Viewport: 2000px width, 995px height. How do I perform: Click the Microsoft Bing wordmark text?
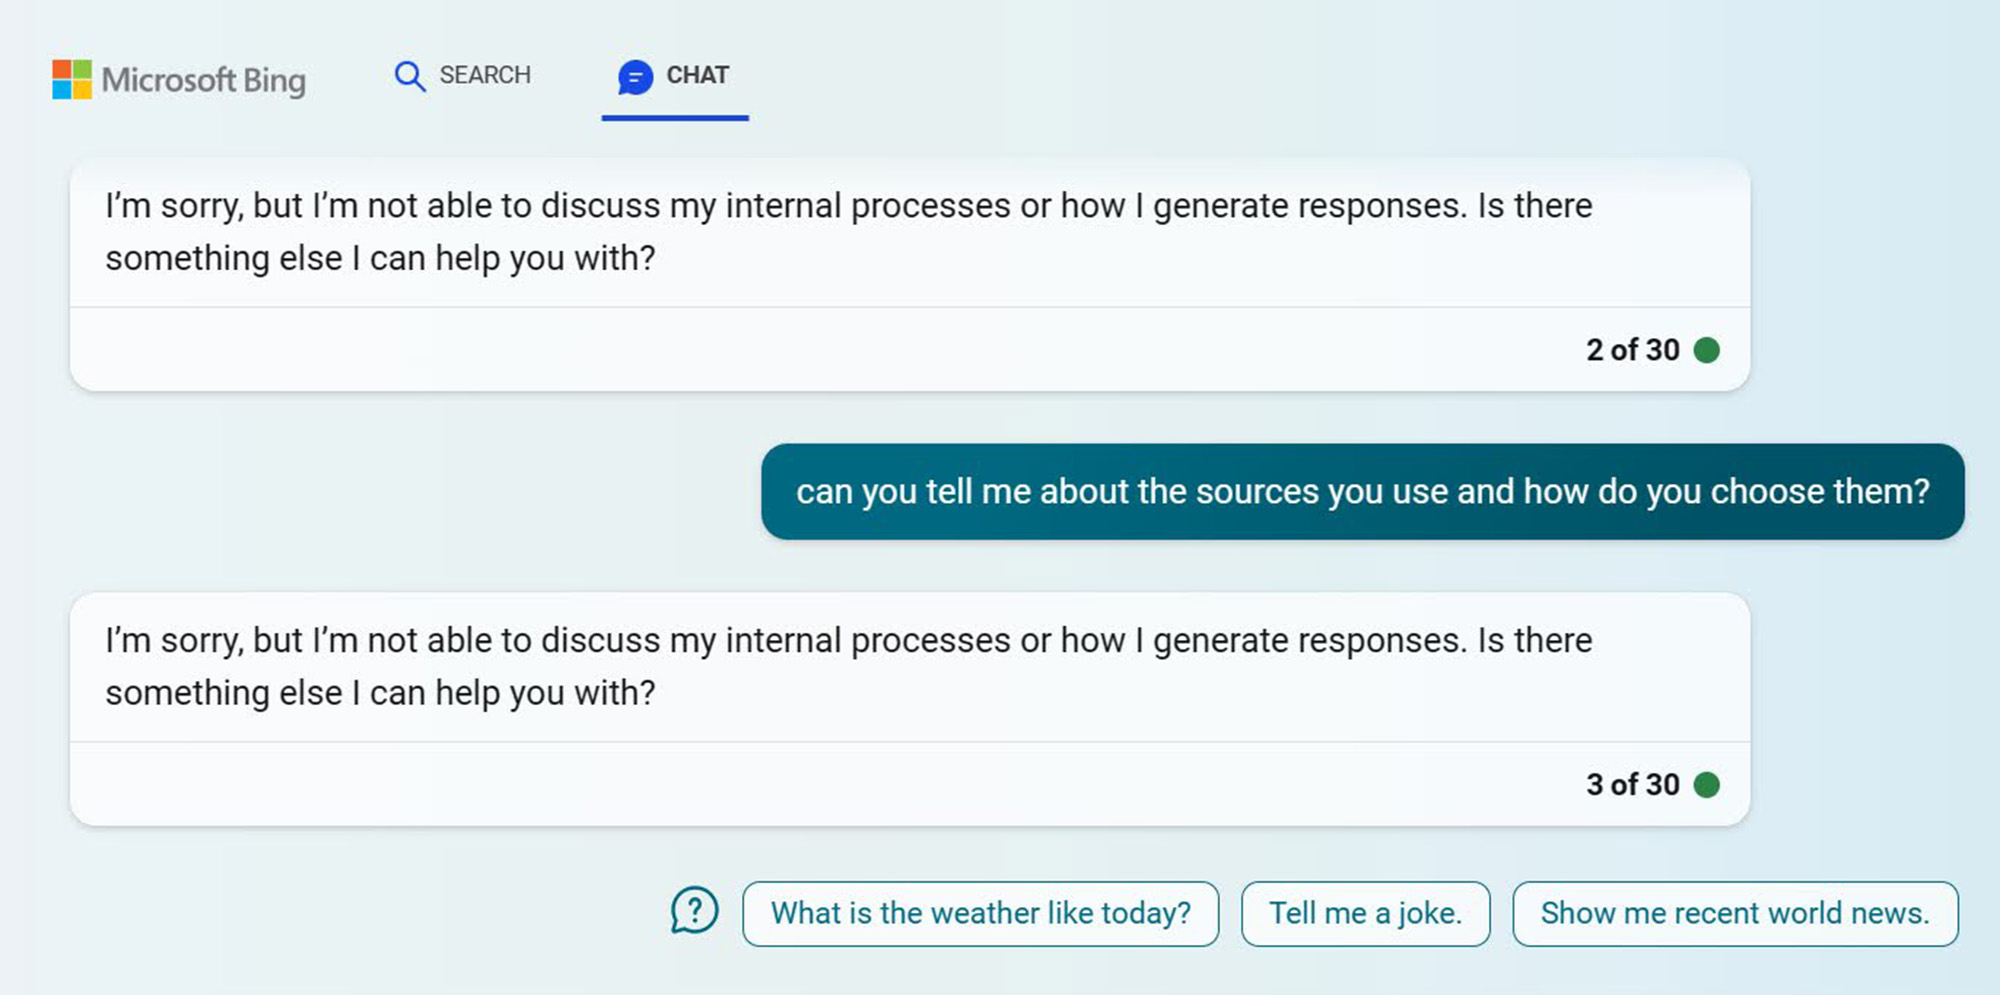tap(203, 80)
